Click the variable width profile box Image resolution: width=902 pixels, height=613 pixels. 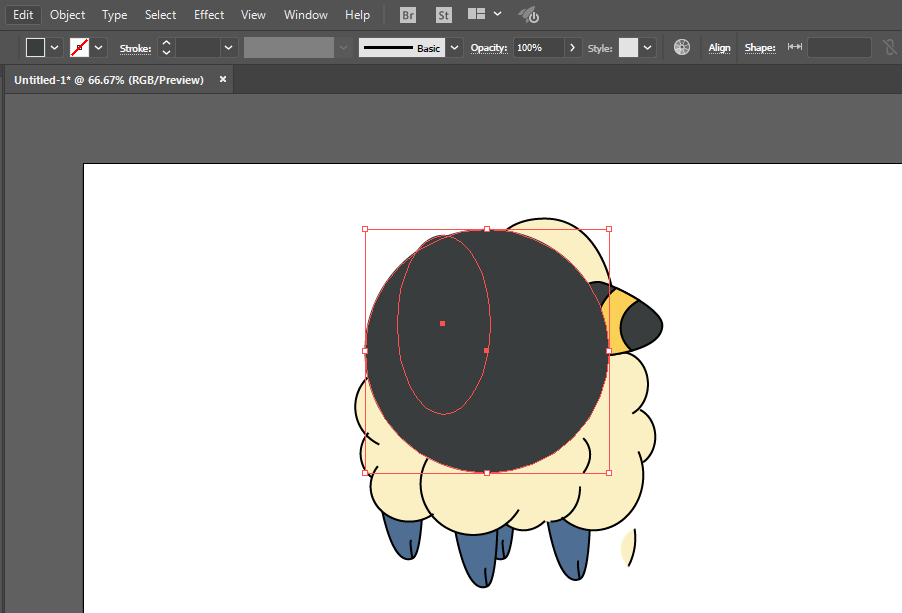coord(289,48)
